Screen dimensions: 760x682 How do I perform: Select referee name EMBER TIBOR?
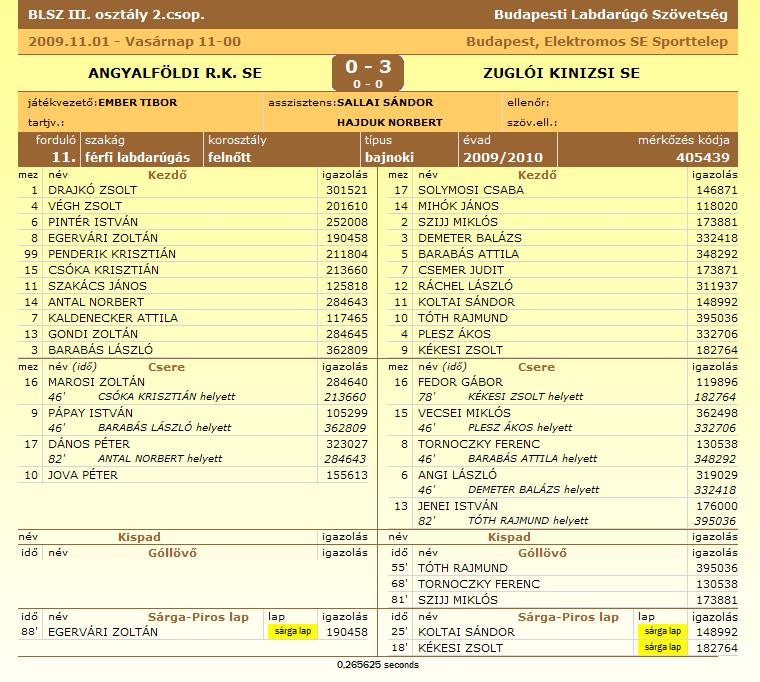click(x=138, y=103)
